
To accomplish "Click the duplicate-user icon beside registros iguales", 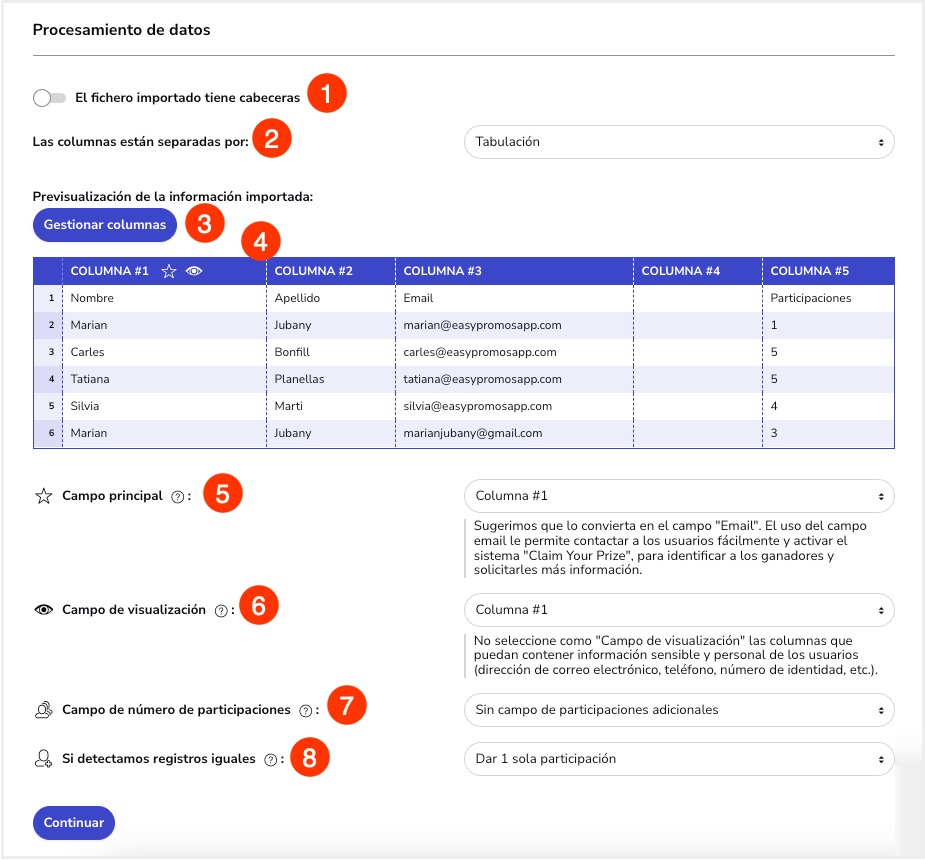I will pyautogui.click(x=44, y=759).
